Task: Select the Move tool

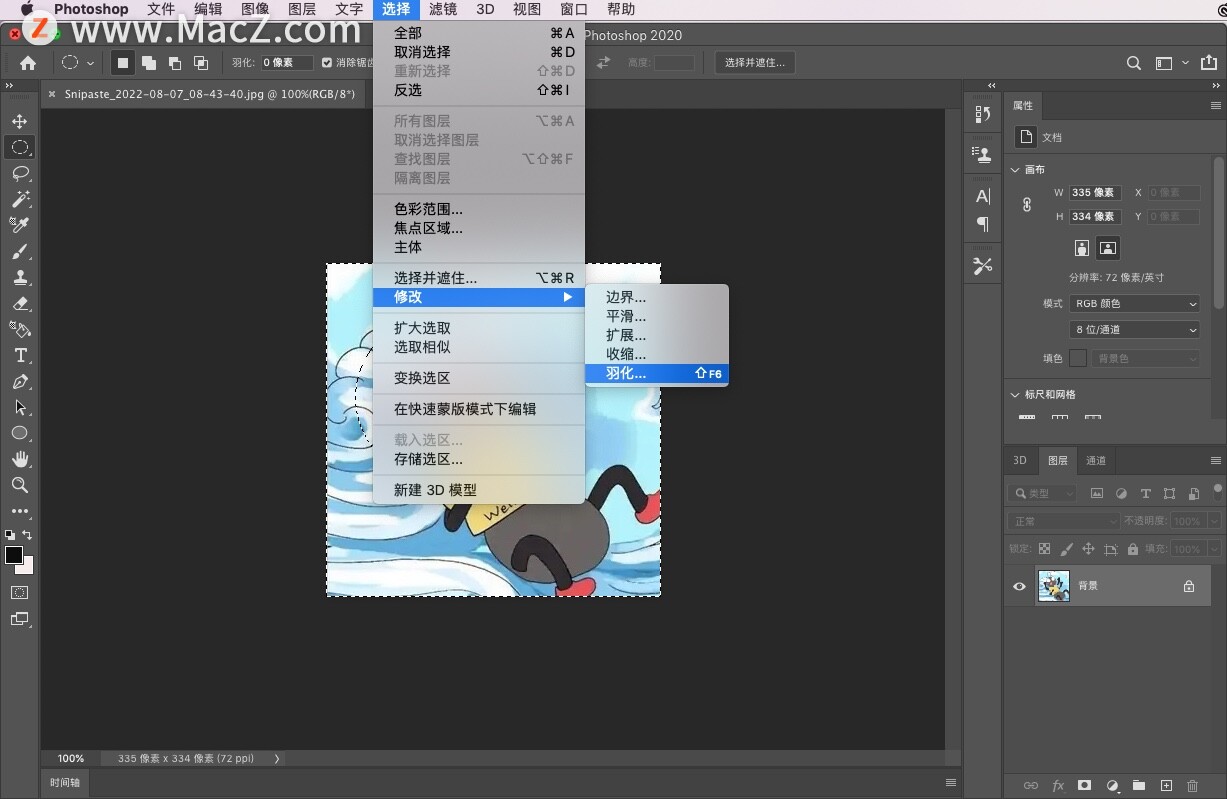Action: click(20, 121)
